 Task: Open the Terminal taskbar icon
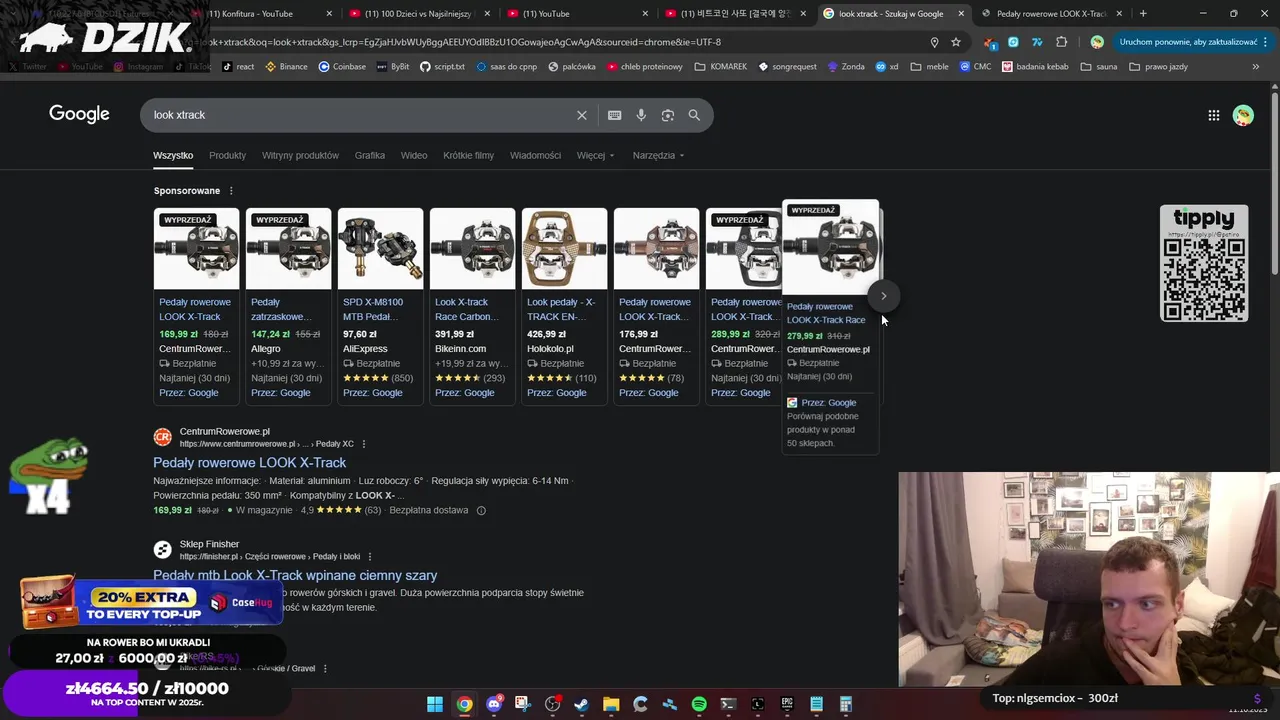pos(728,704)
